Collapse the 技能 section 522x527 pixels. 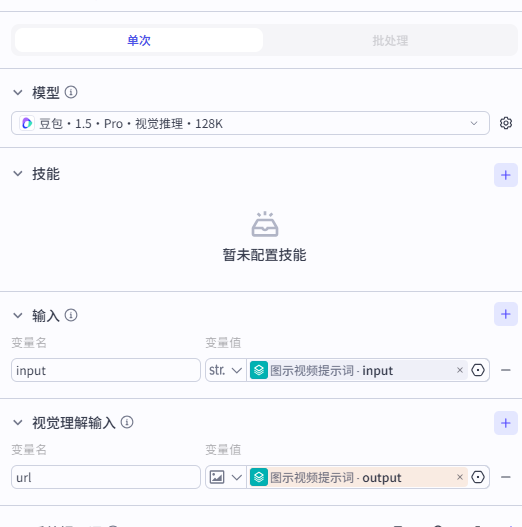17,174
